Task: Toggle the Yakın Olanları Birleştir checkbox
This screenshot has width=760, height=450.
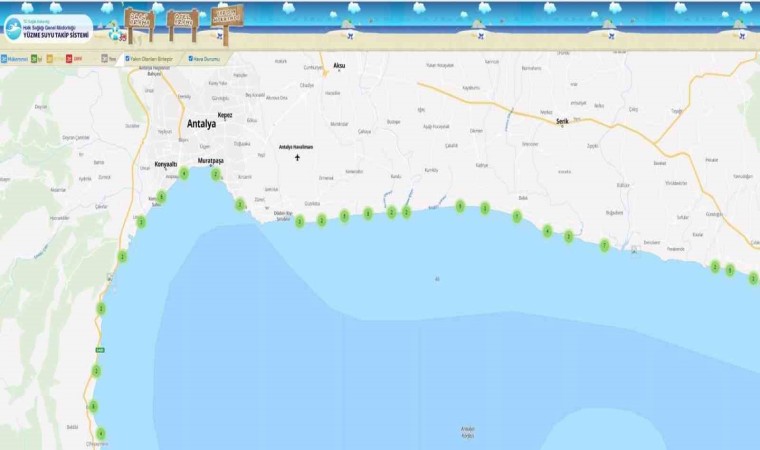Action: coord(127,58)
